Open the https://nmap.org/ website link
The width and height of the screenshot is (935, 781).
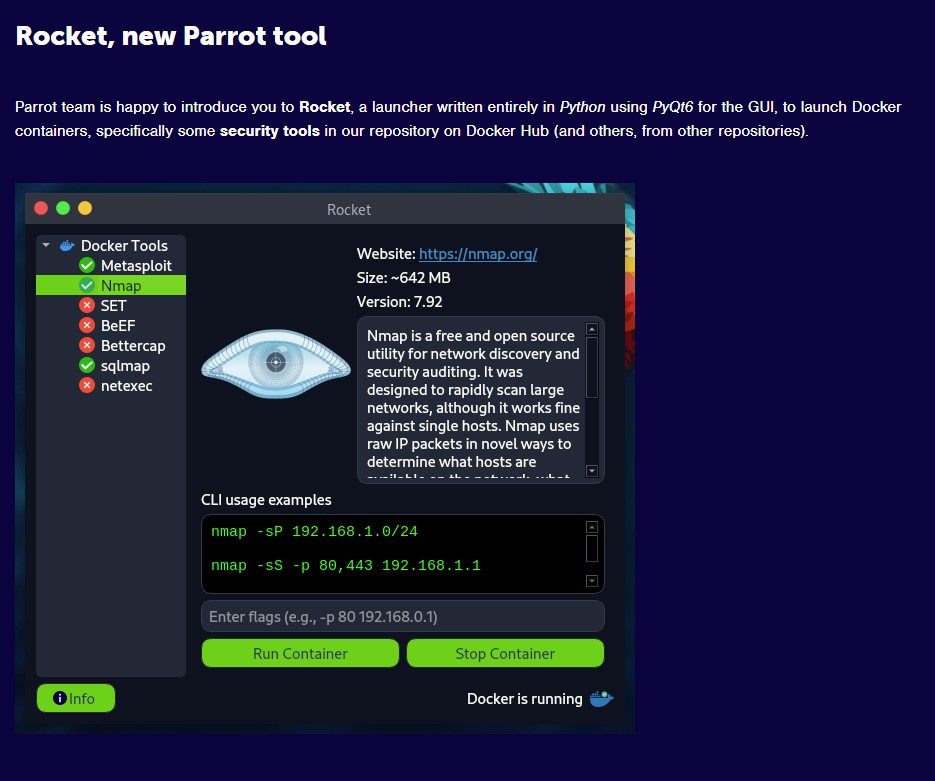[x=478, y=254]
